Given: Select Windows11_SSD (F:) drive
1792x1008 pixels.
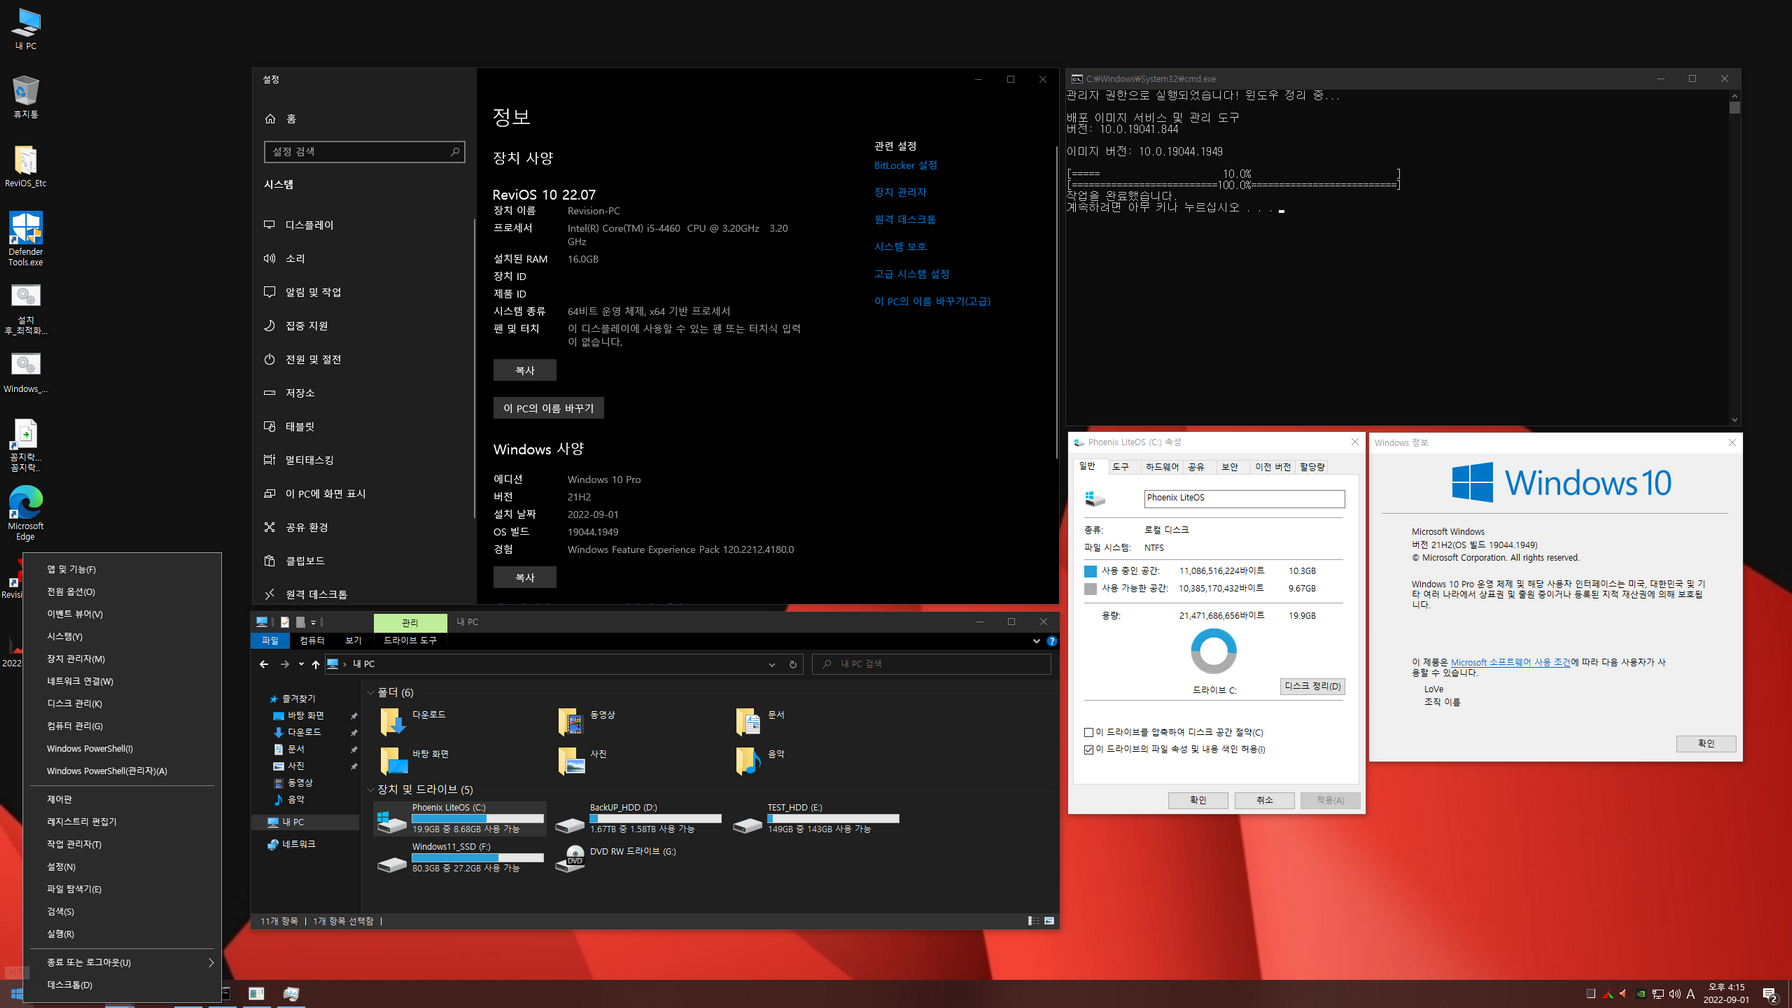Looking at the screenshot, I should [x=460, y=858].
